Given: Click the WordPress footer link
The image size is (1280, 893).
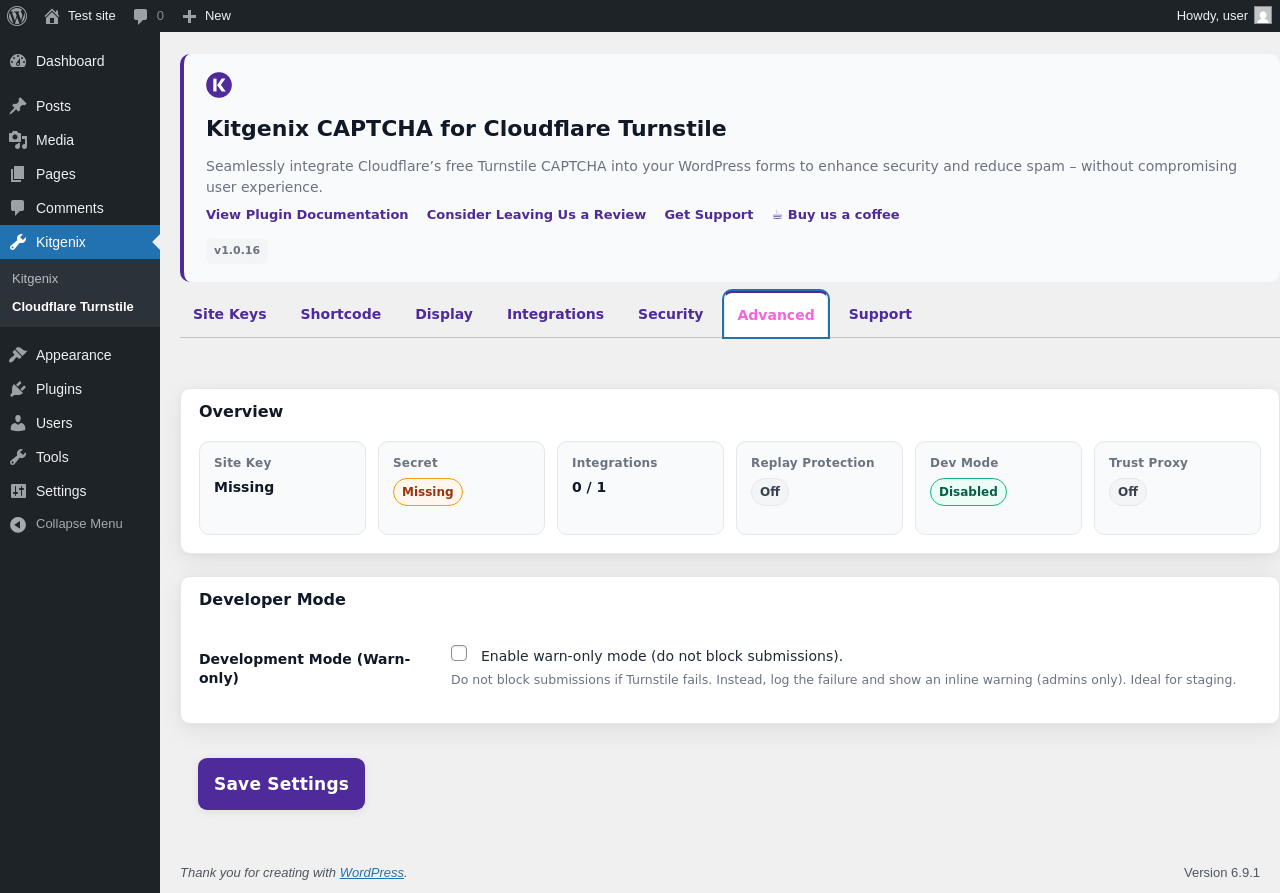Looking at the screenshot, I should tap(371, 873).
